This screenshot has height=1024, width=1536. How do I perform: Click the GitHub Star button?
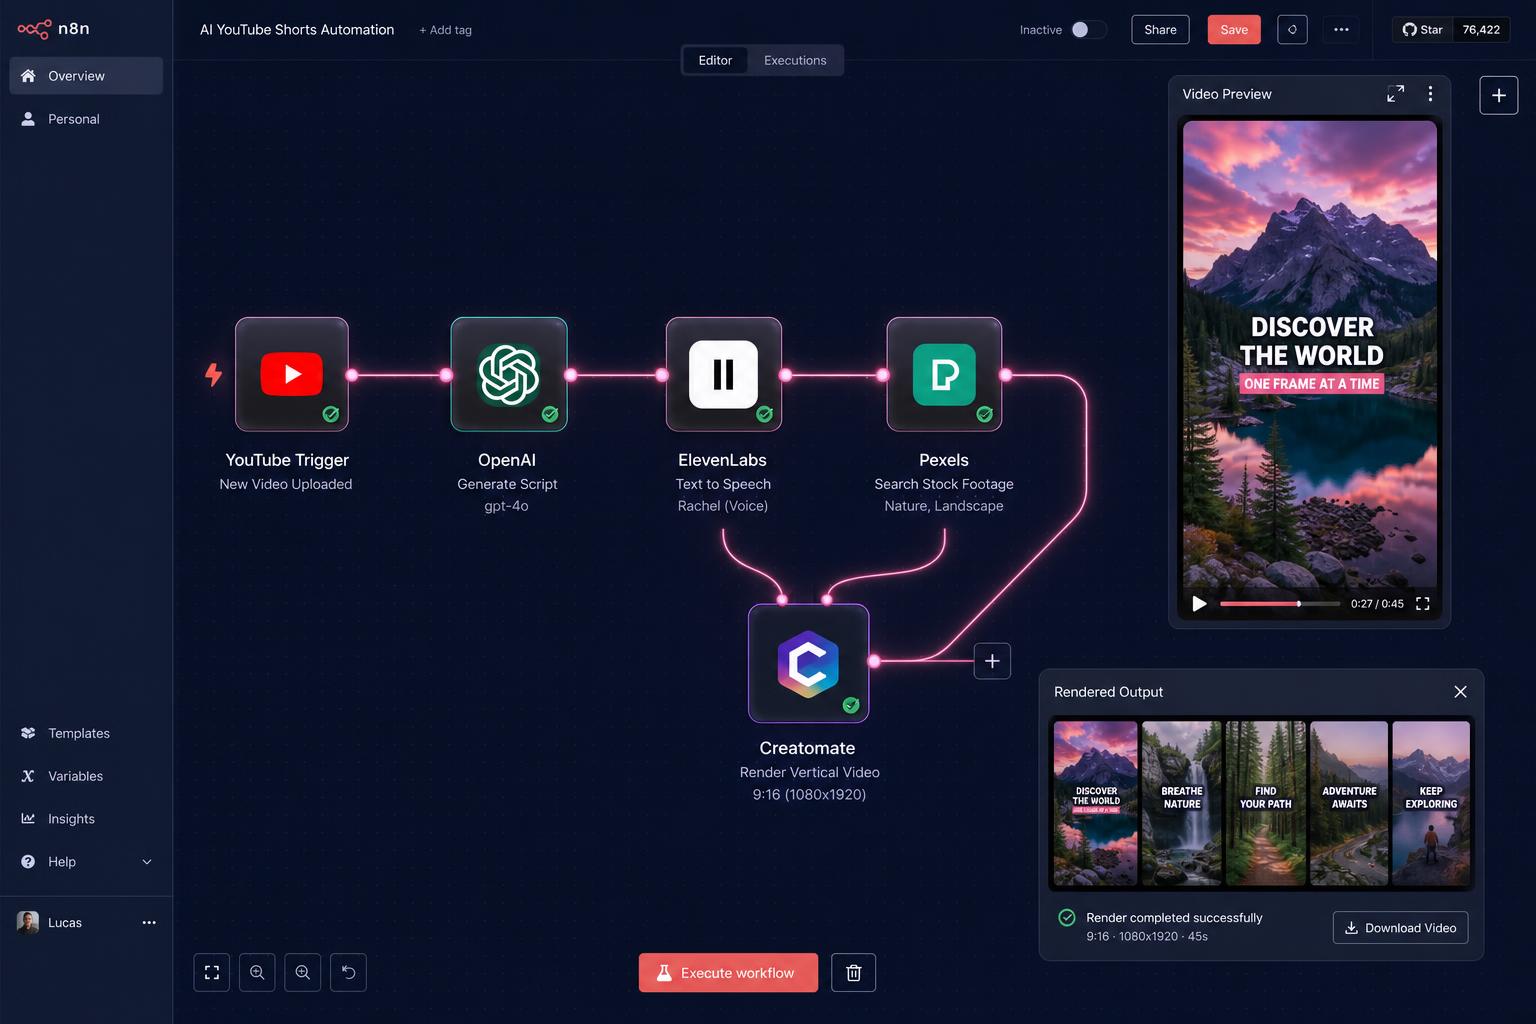[1422, 30]
